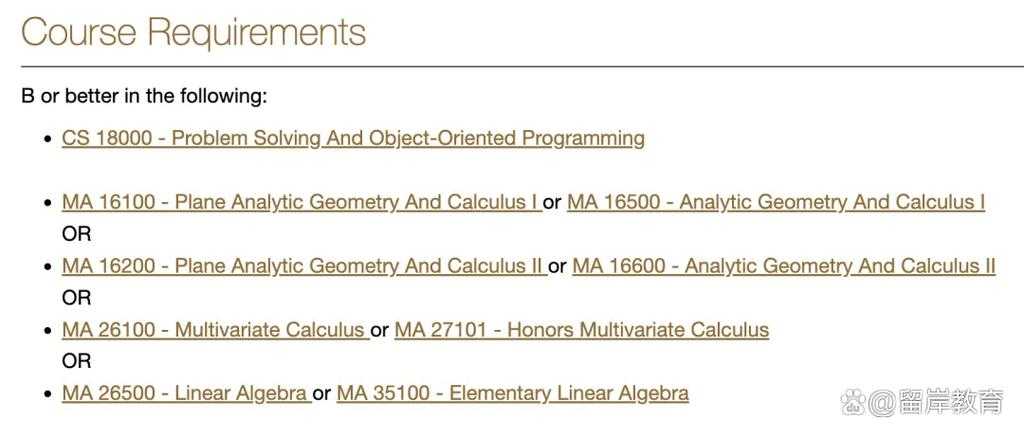Click the OR below the MA 16100 line

point(76,234)
